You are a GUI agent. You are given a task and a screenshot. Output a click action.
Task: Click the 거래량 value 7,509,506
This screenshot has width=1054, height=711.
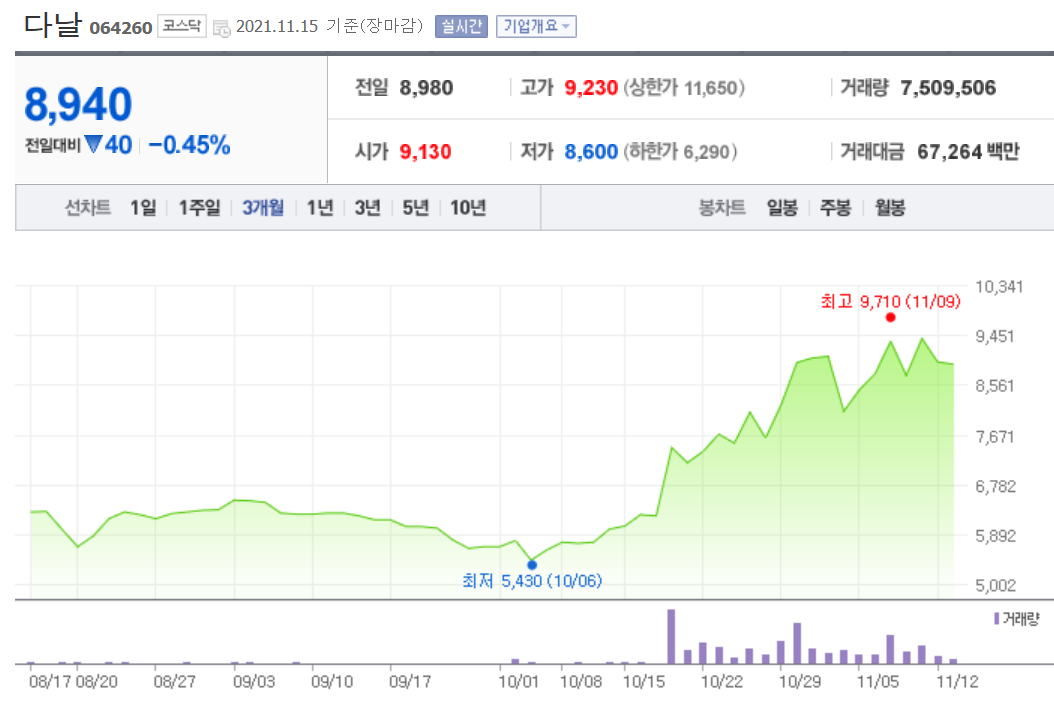tap(948, 88)
